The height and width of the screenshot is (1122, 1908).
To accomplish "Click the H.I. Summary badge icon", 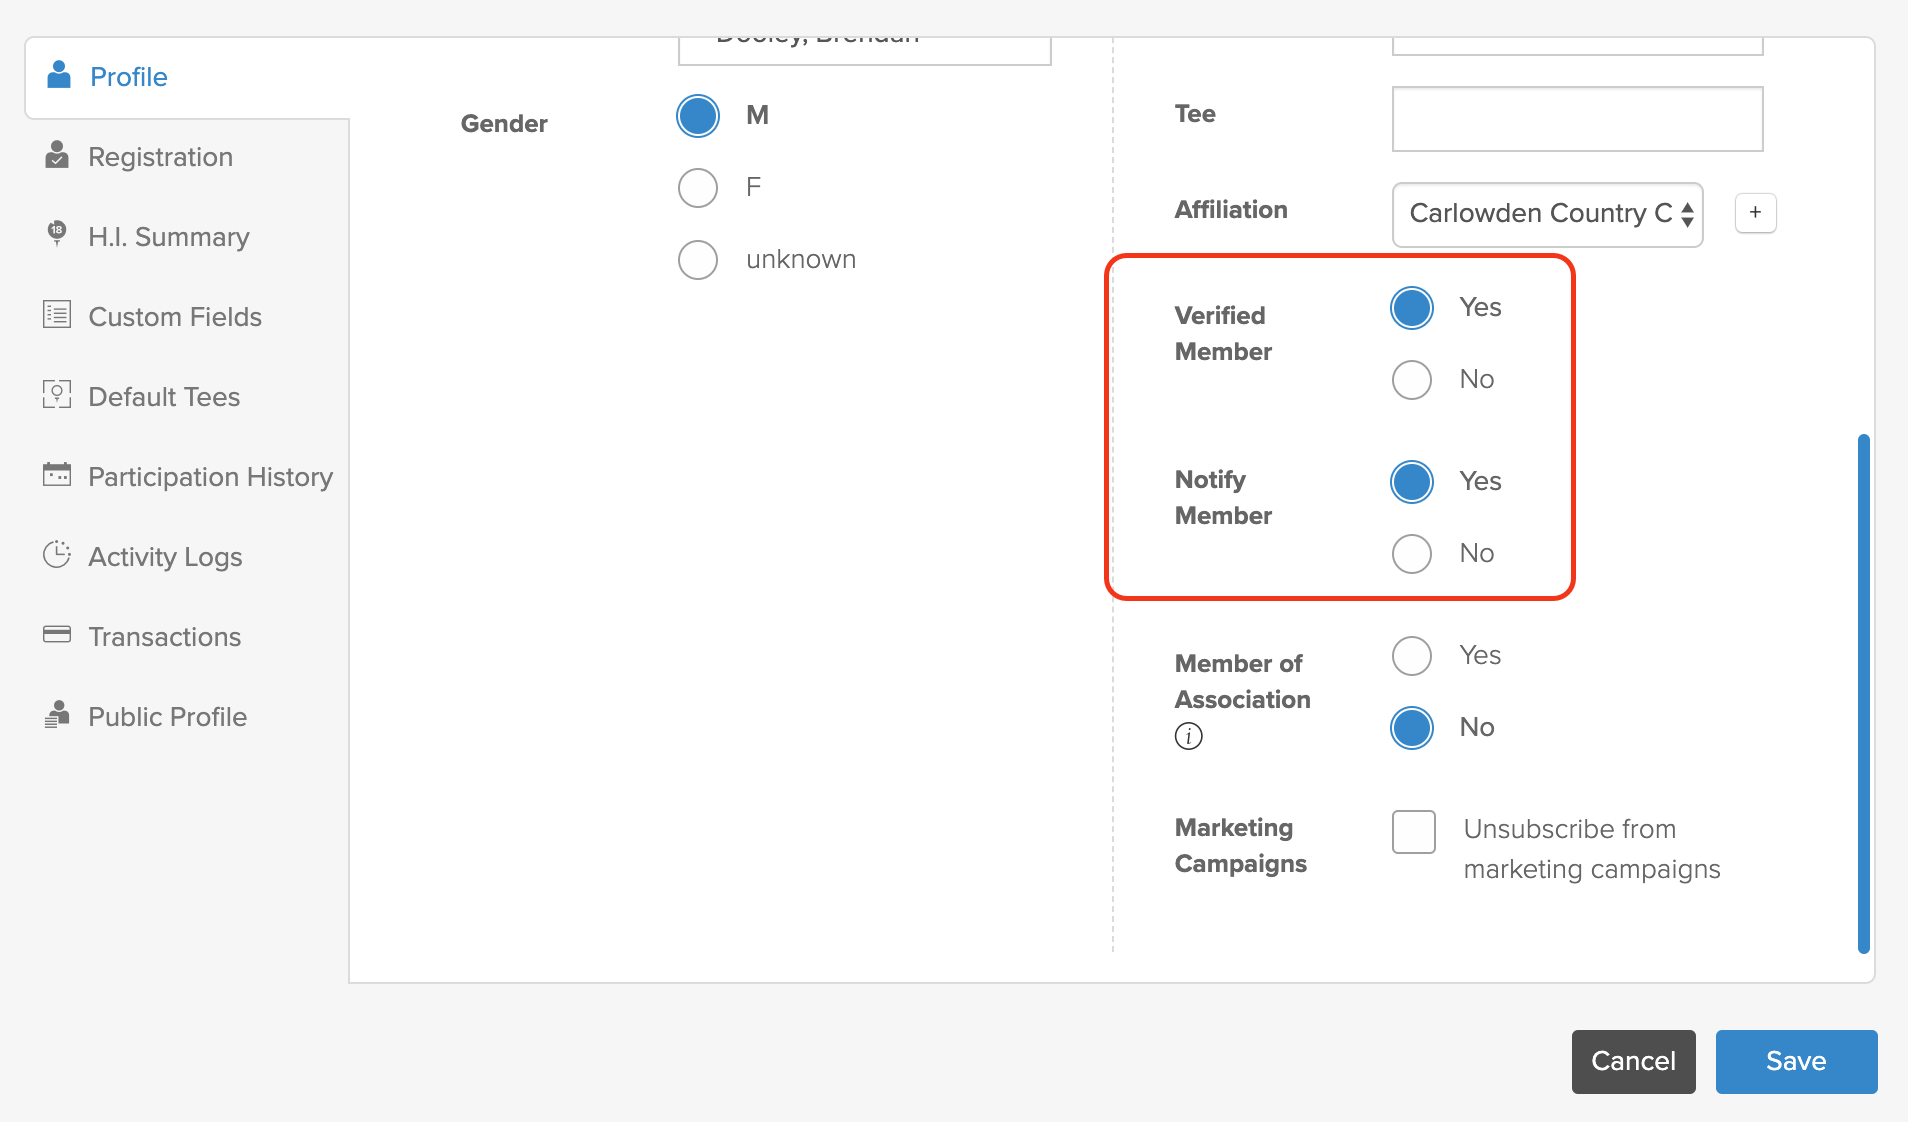I will (x=57, y=234).
